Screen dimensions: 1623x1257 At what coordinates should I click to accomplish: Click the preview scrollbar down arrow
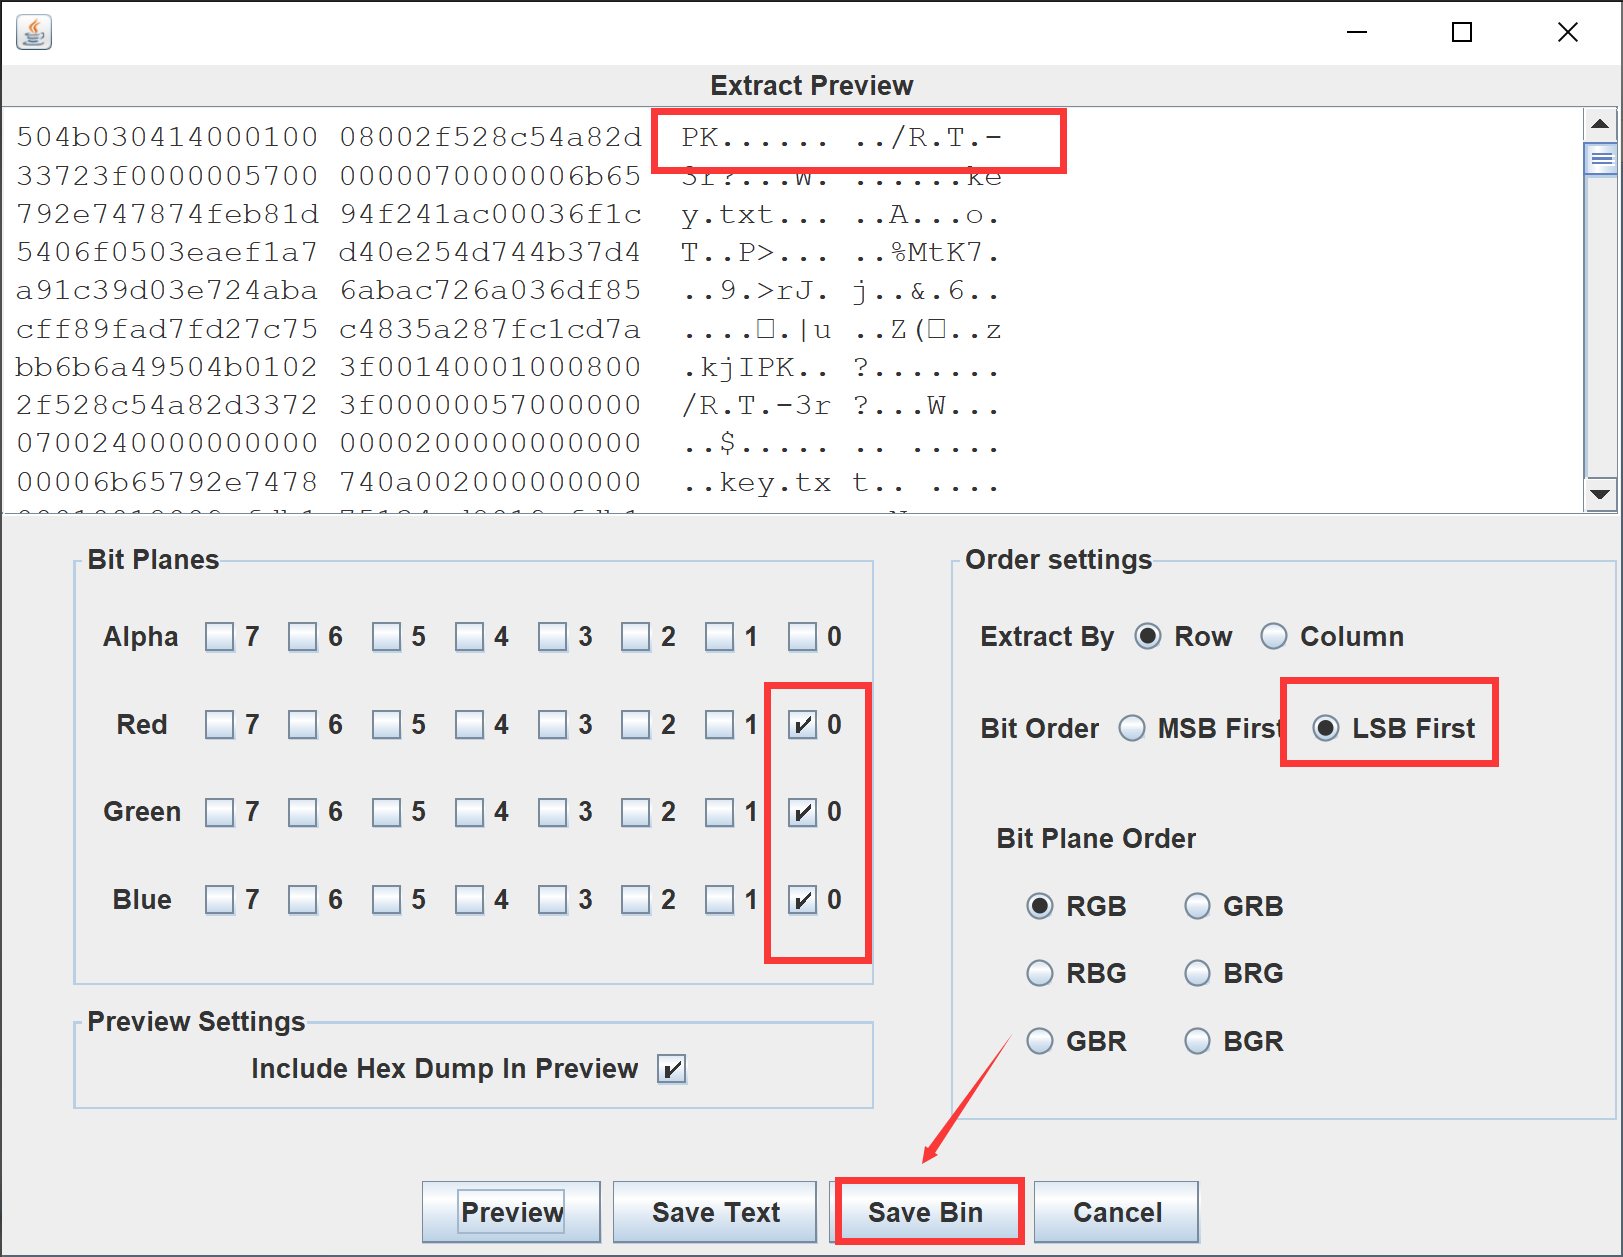pyautogui.click(x=1600, y=494)
